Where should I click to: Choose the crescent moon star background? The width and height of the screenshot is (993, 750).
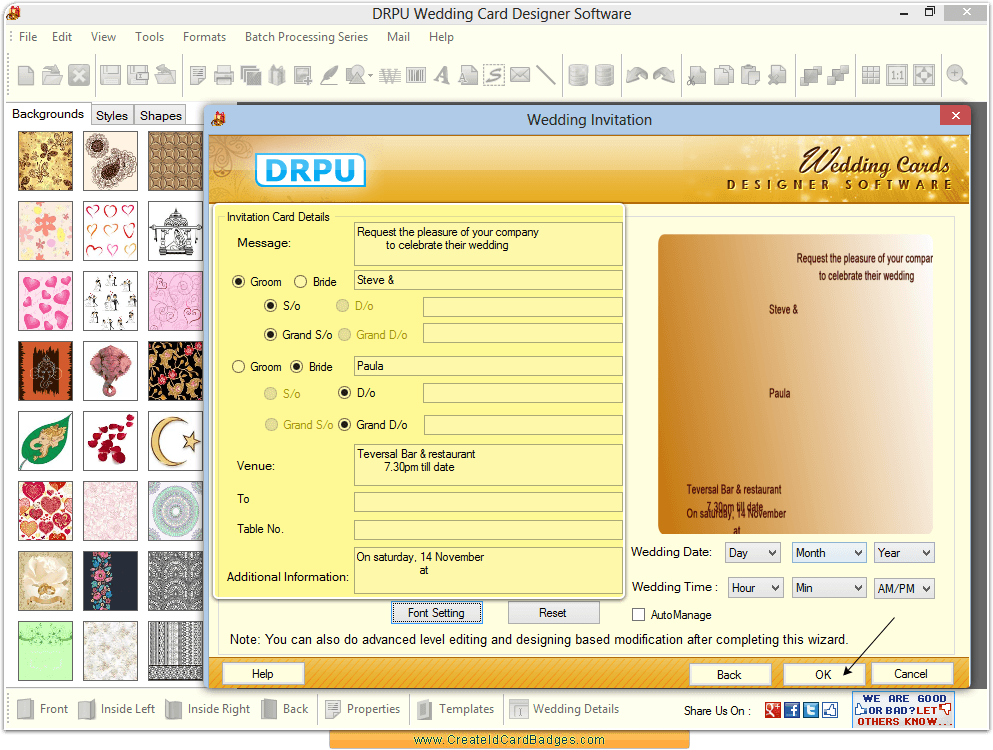pos(175,441)
